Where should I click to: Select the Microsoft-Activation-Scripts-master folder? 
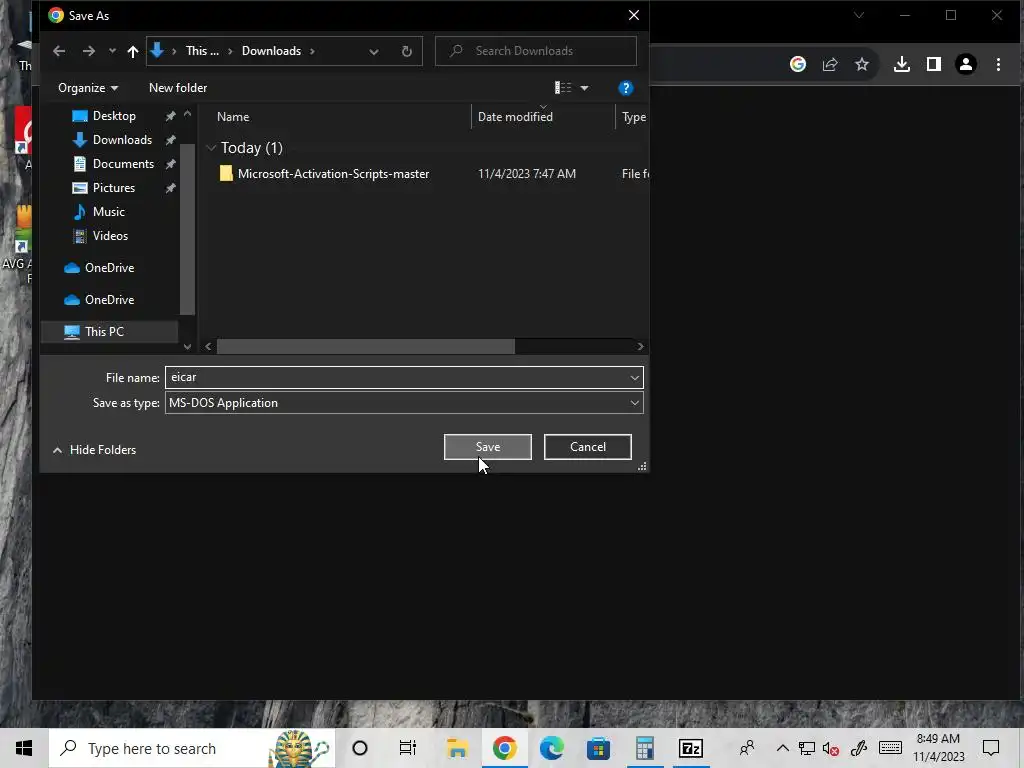coord(333,174)
